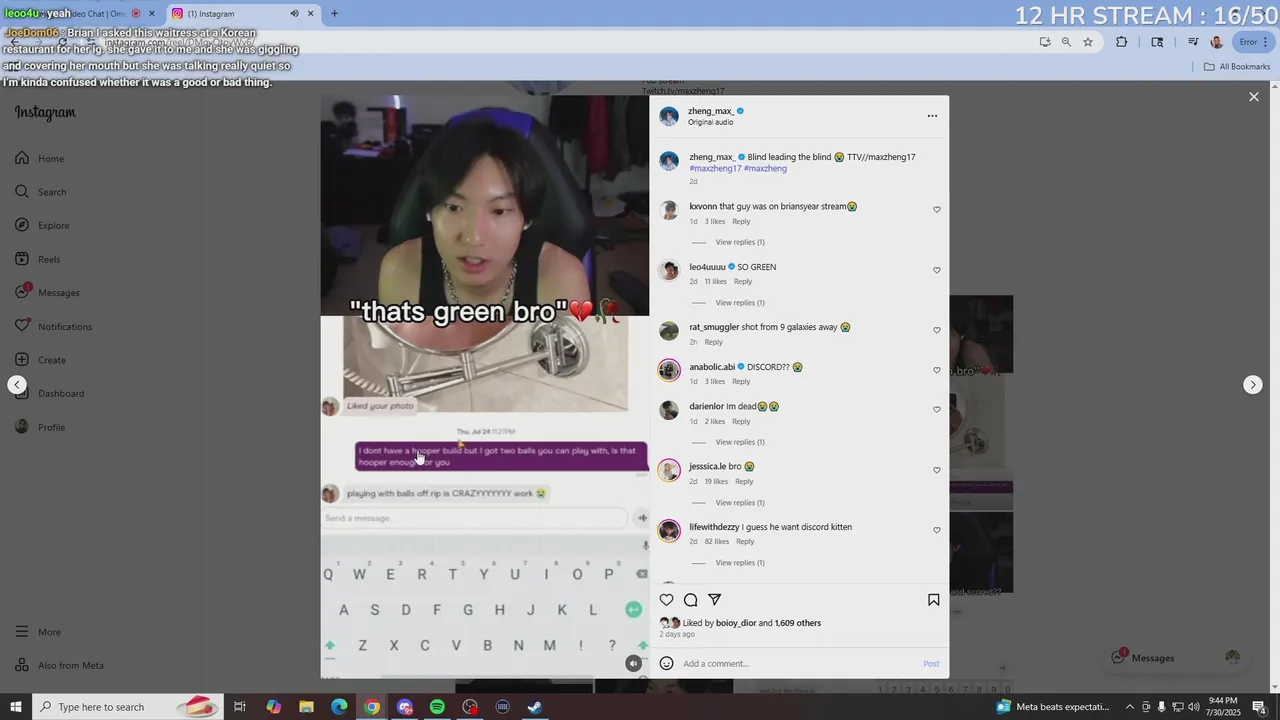Like jesssica.le's comment with its heart
The width and height of the screenshot is (1280, 720).
[937, 470]
